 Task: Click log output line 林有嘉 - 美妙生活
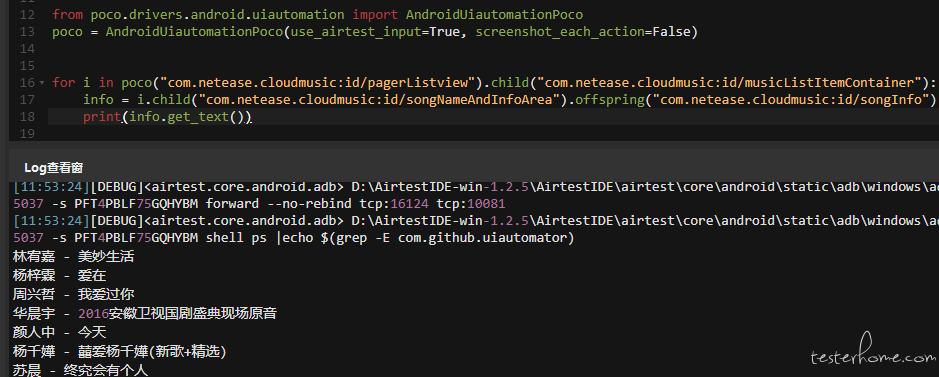point(74,257)
